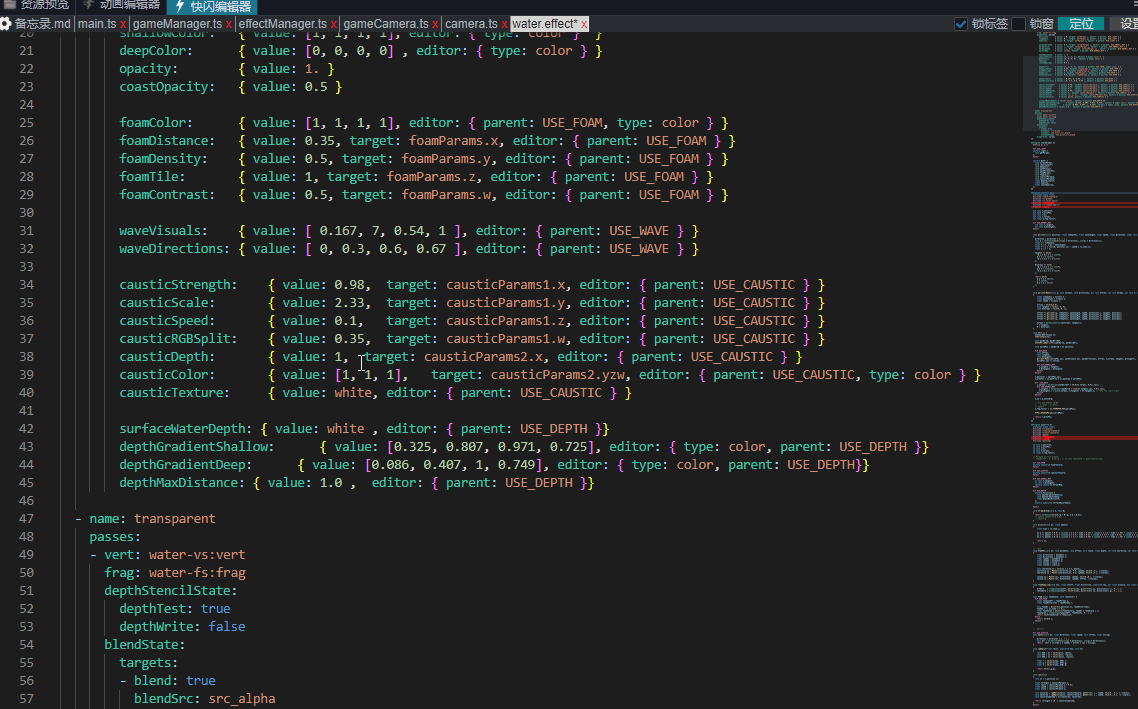1138x709 pixels.
Task: Click the 'waveDirections:' property name
Action: point(174,249)
